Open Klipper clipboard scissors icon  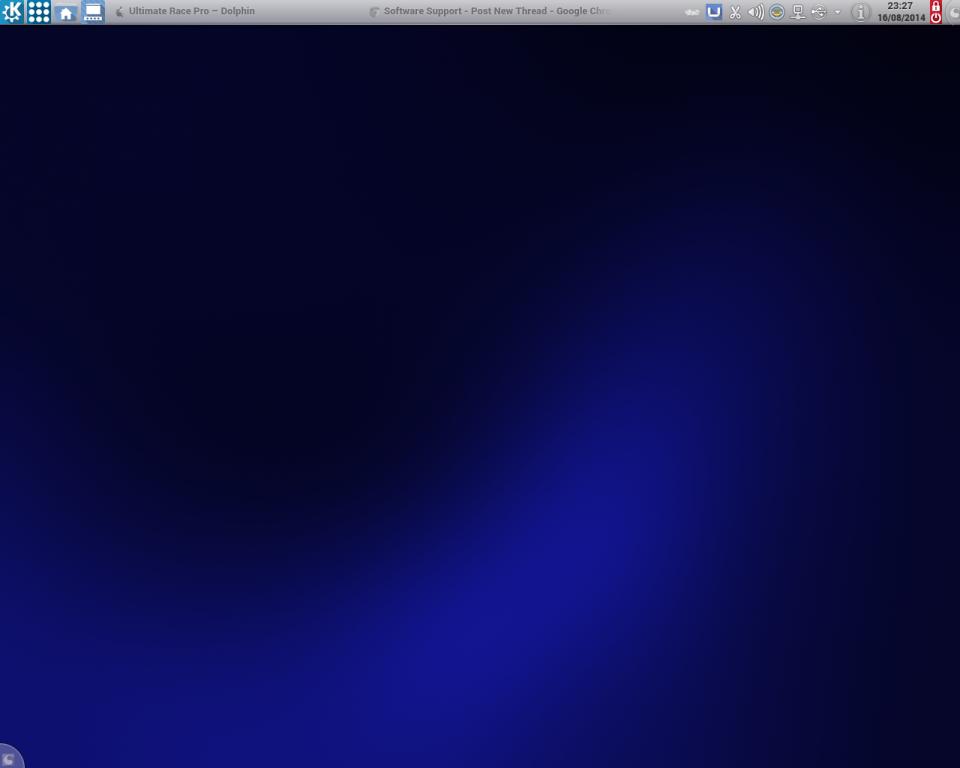click(x=735, y=12)
